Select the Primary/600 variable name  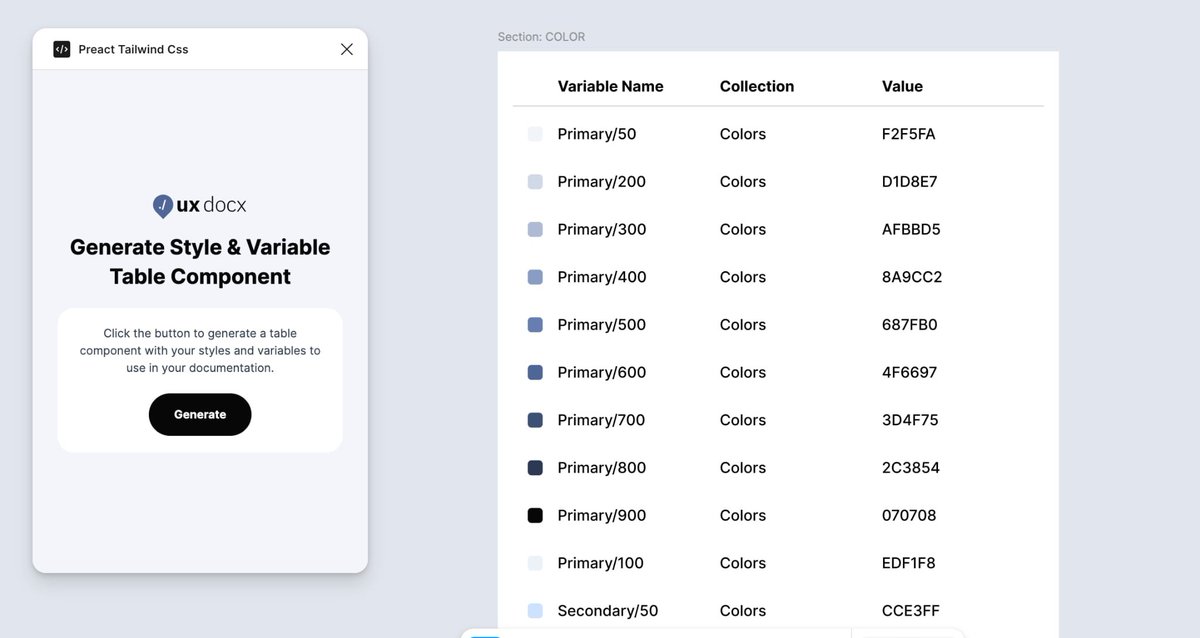pyautogui.click(x=602, y=372)
